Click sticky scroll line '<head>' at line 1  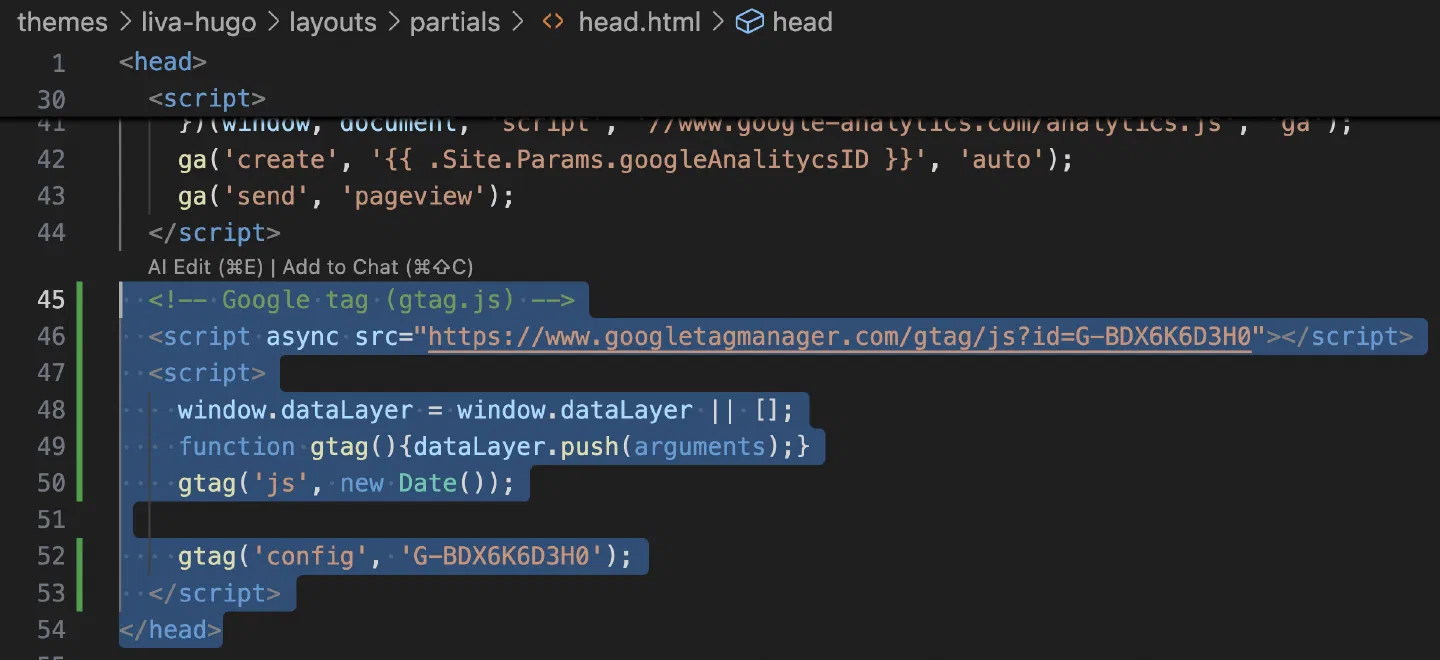tap(162, 62)
